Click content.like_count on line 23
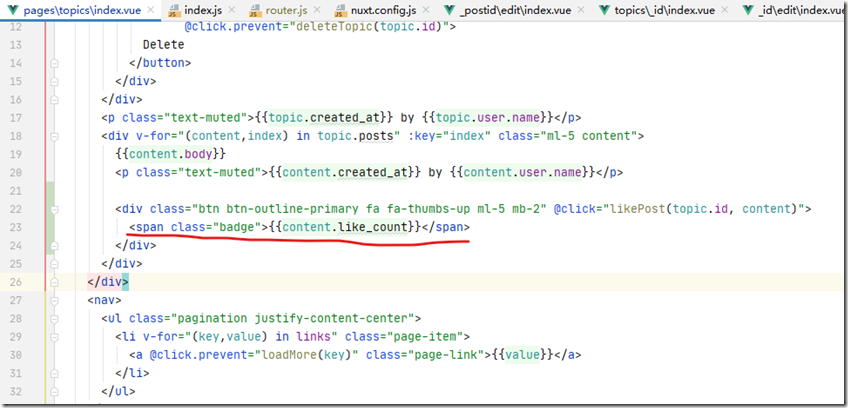Screen dimensions: 848x408 point(344,227)
